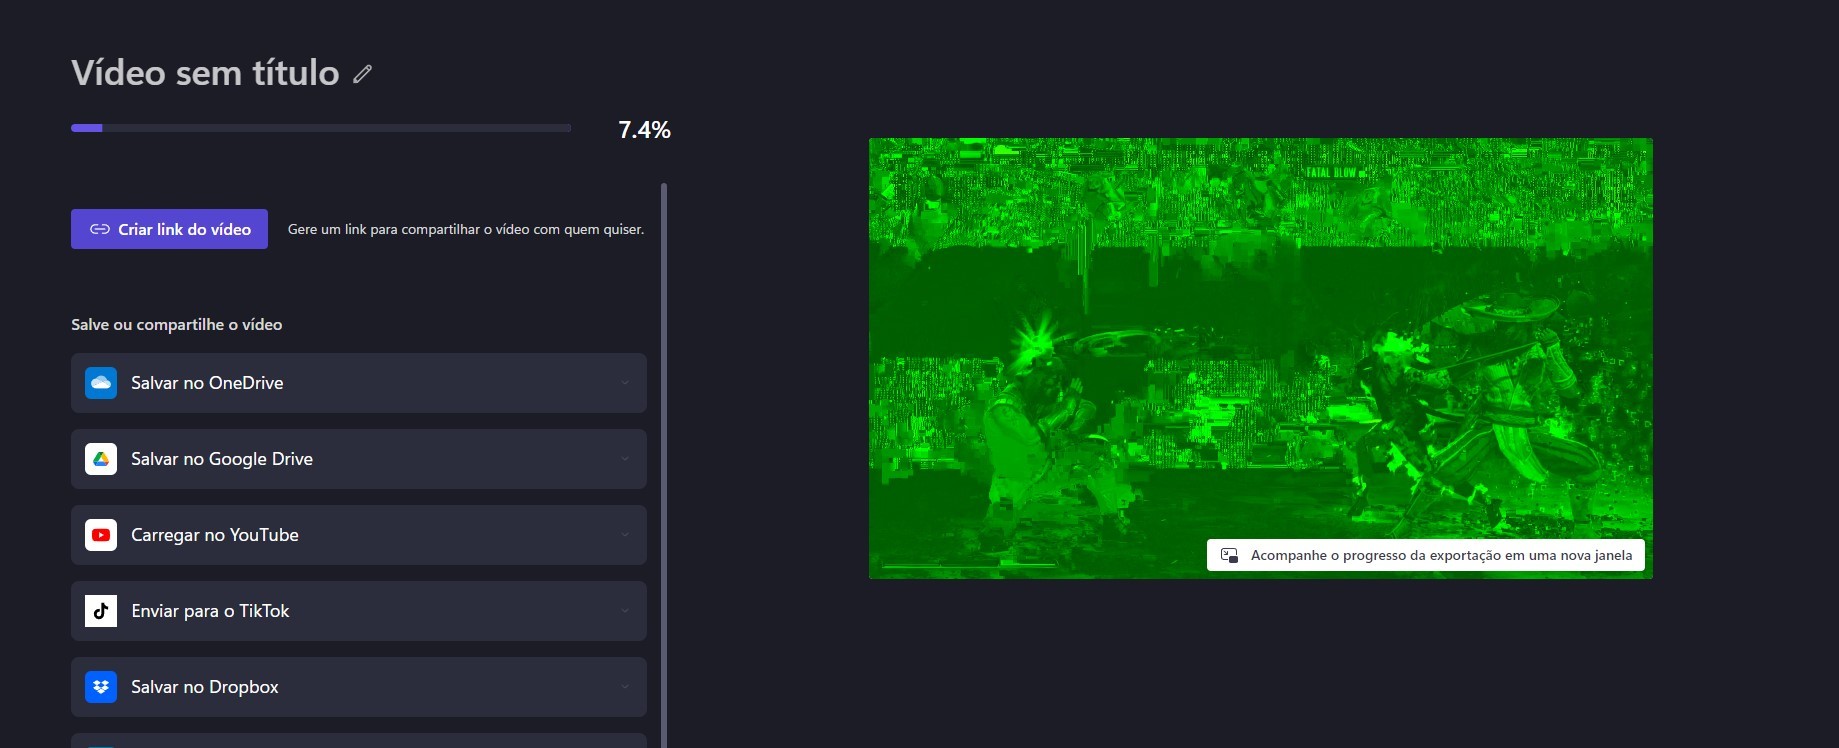Click the YouTube logo icon
This screenshot has width=1839, height=748.
click(x=101, y=535)
